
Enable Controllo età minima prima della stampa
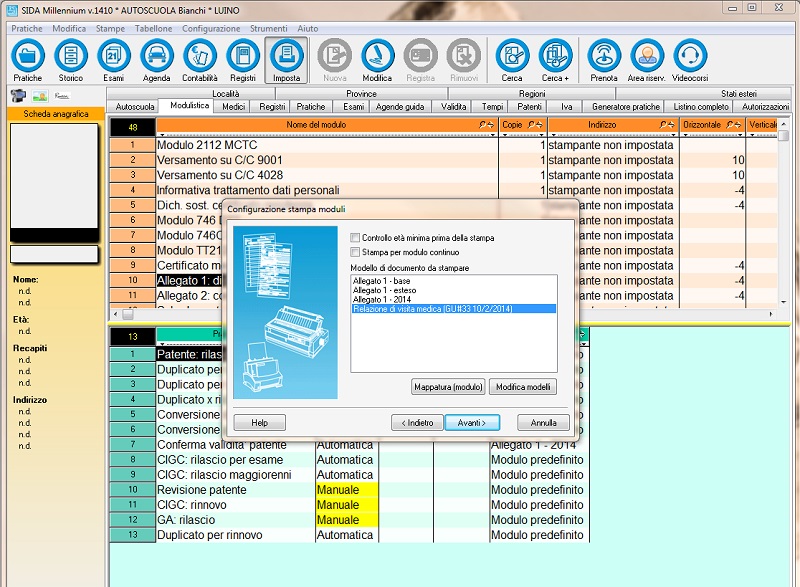(x=355, y=237)
